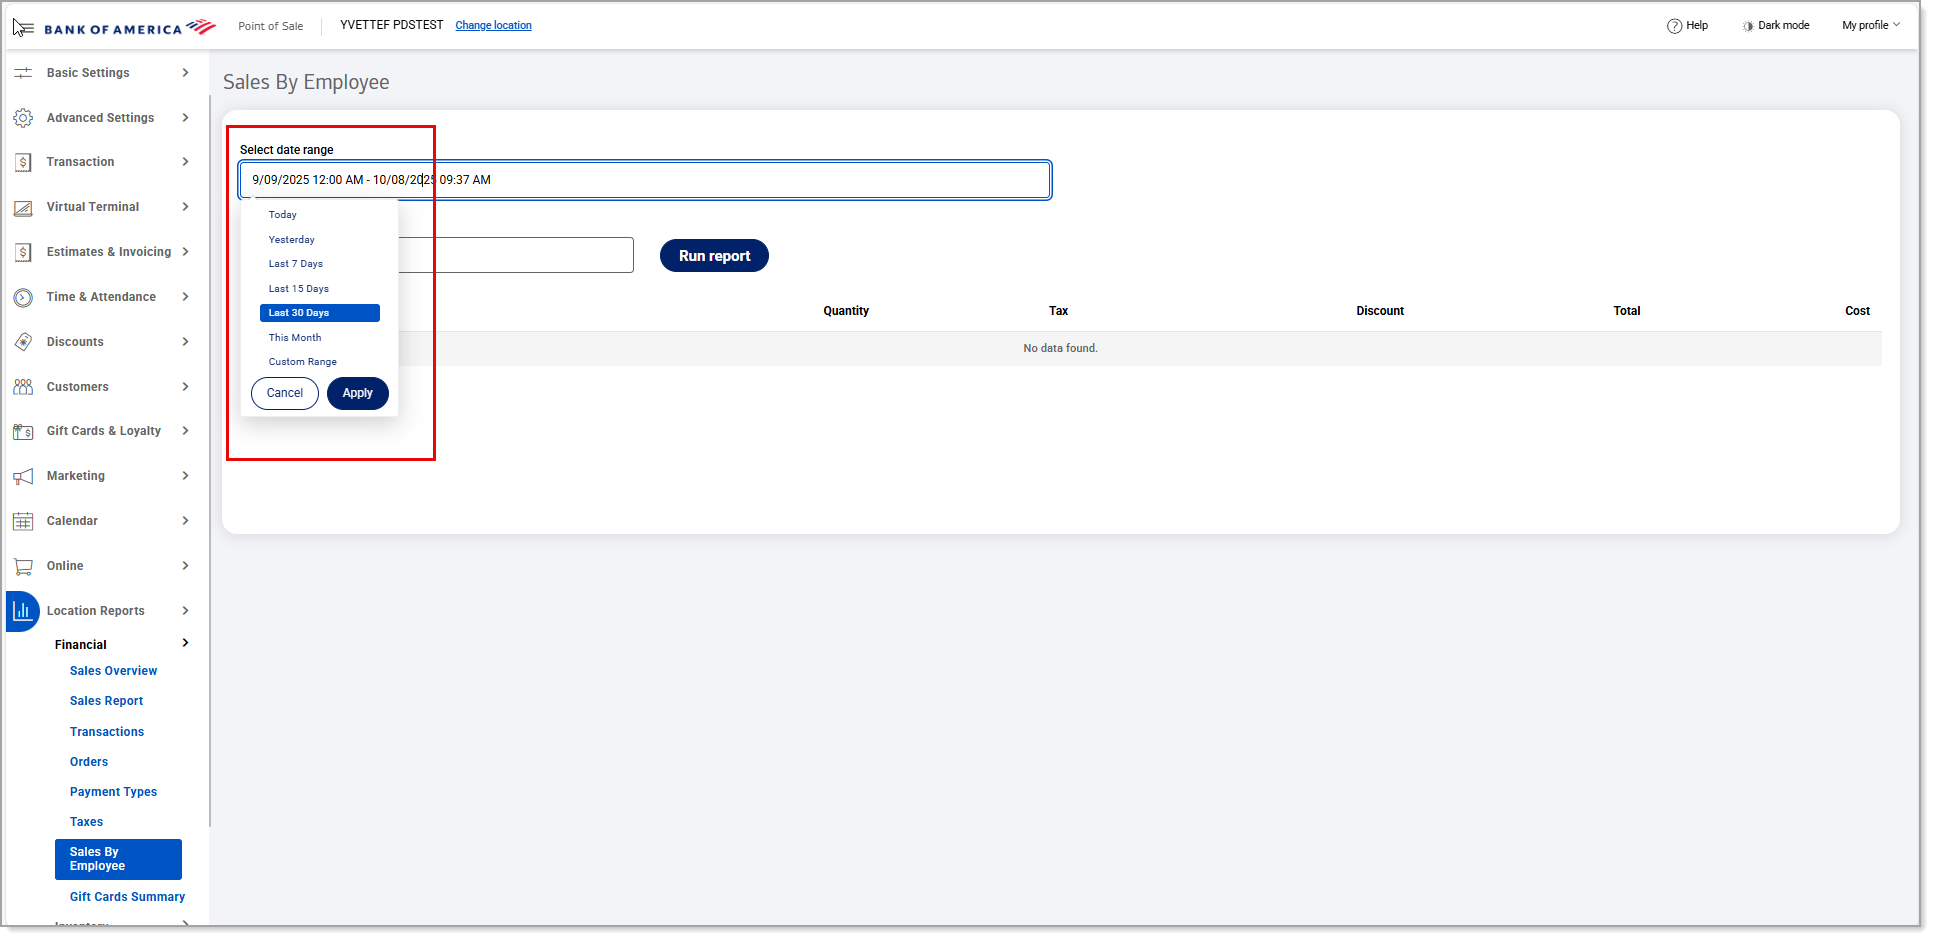Click the Customers people icon
This screenshot has width=1933, height=939.
[23, 387]
